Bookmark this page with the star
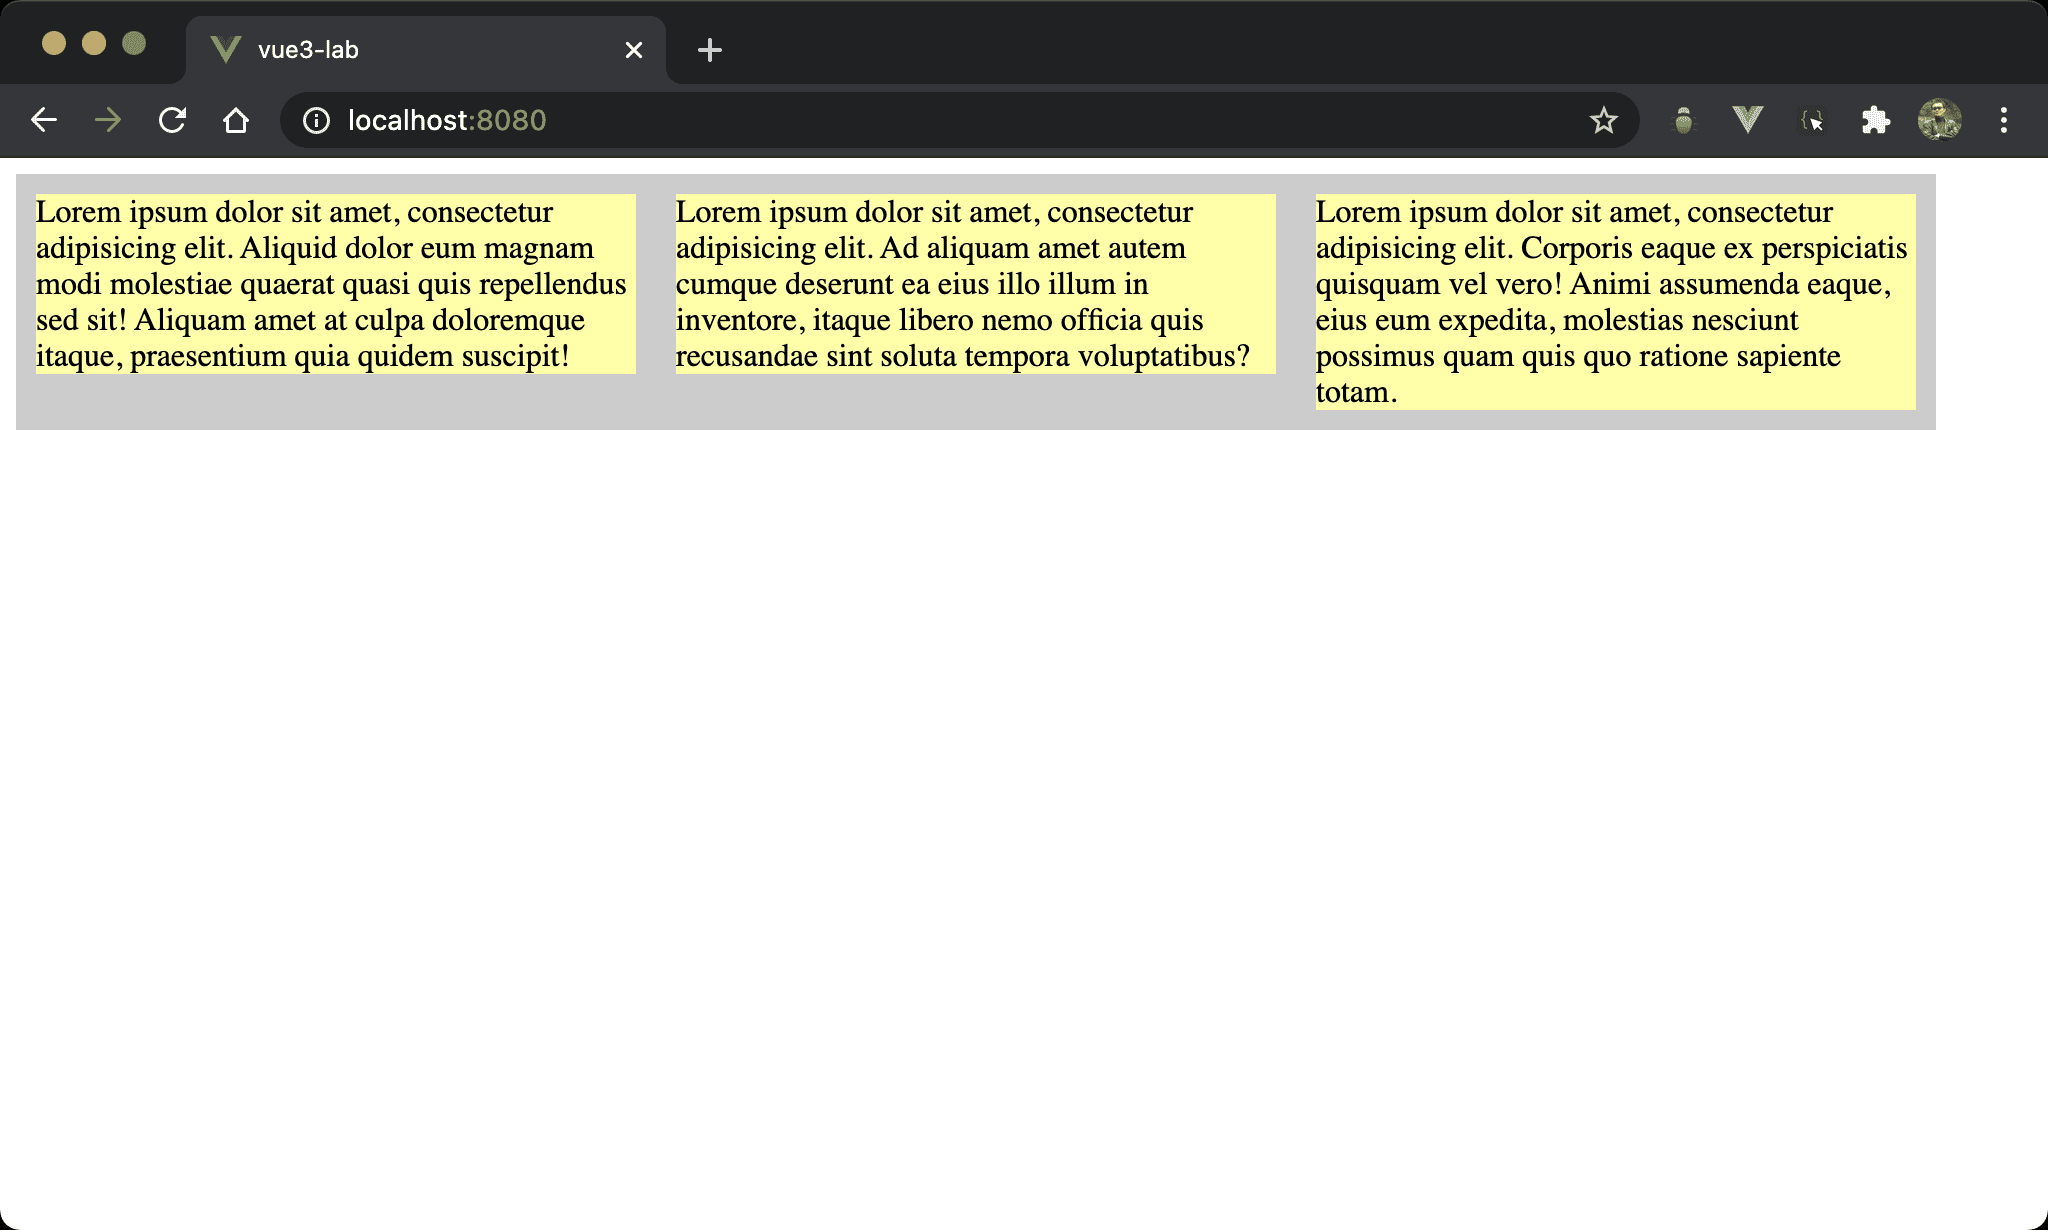This screenshot has height=1230, width=2048. click(x=1603, y=121)
